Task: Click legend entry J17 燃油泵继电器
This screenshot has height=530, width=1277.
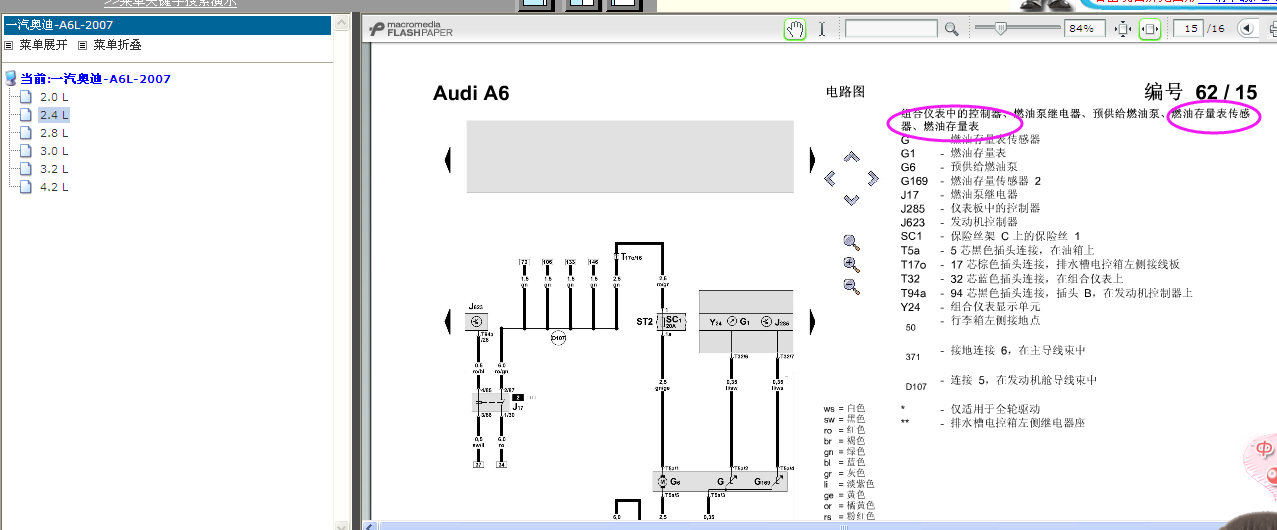Action: pos(970,194)
